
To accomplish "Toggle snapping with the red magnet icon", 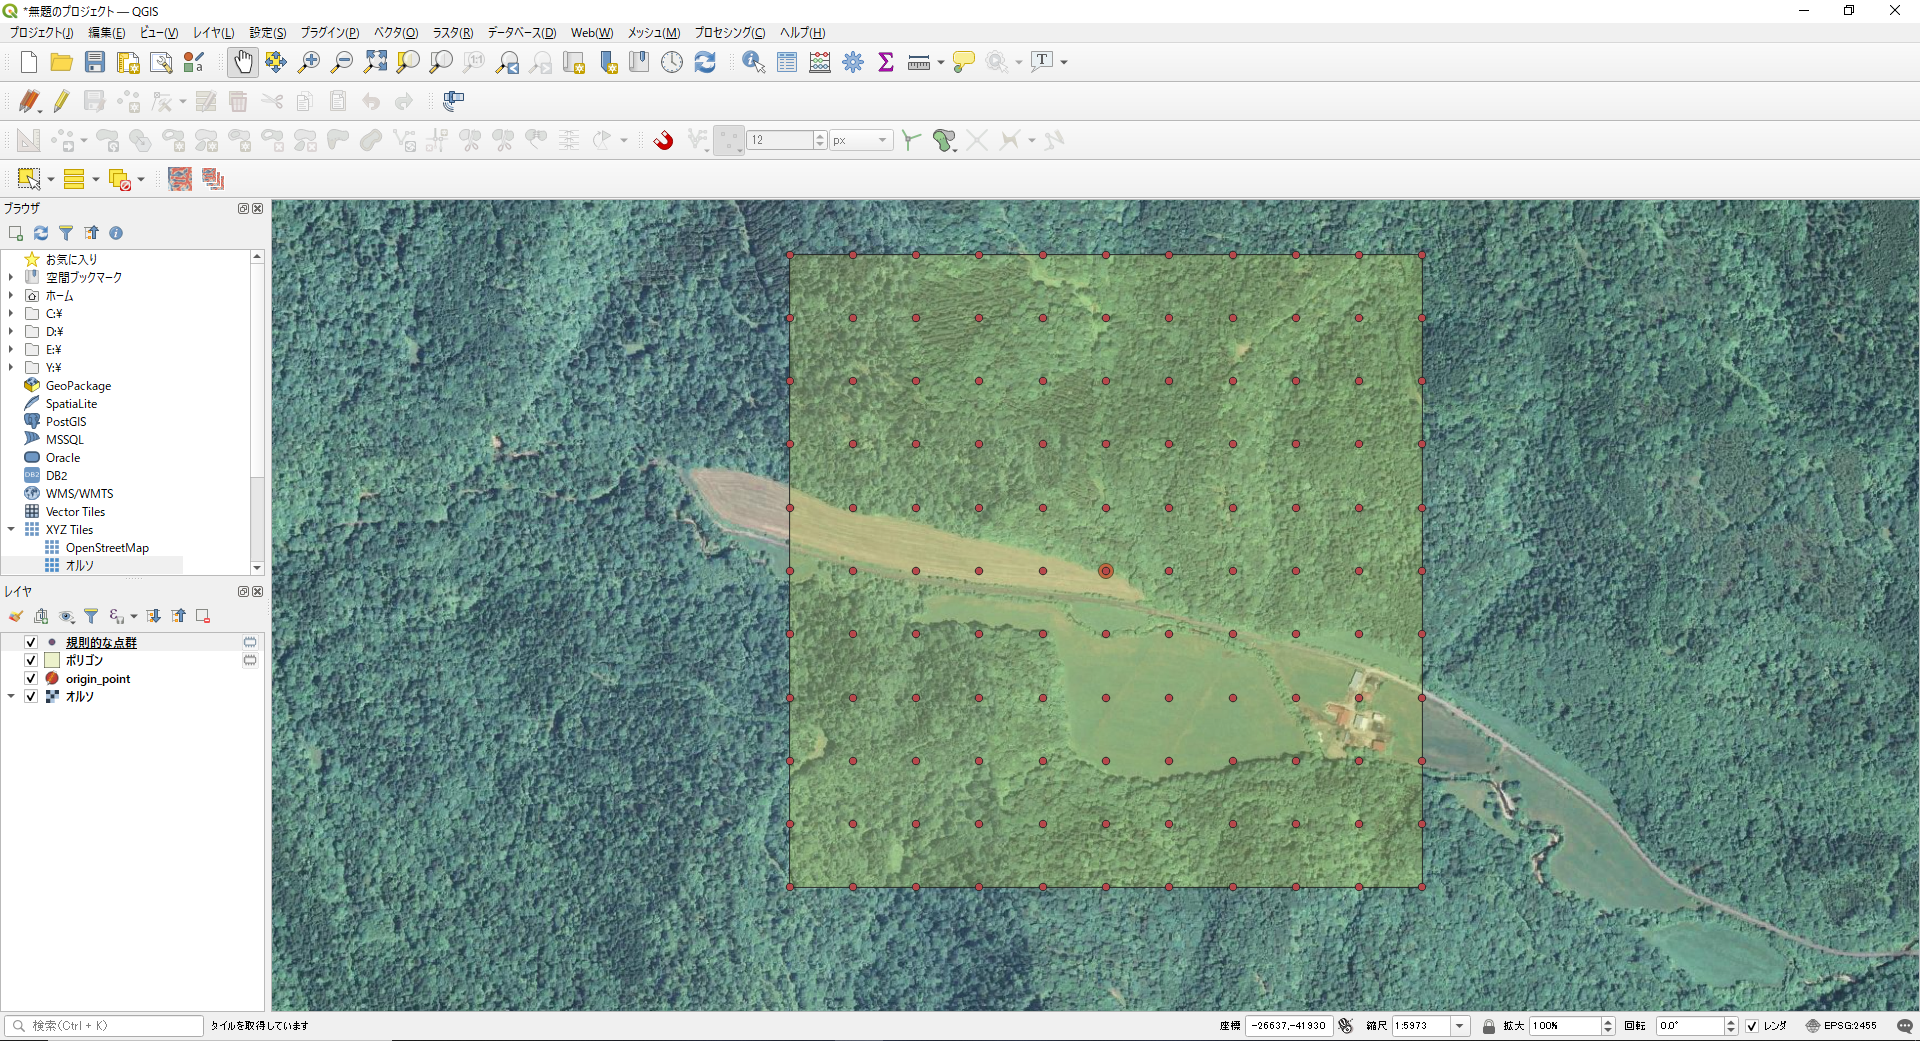I will click(663, 140).
